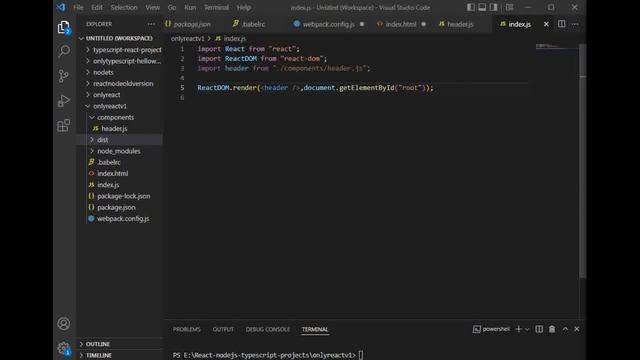The image size is (640, 360).
Task: Open index.html in the file tree
Action: point(119,173)
